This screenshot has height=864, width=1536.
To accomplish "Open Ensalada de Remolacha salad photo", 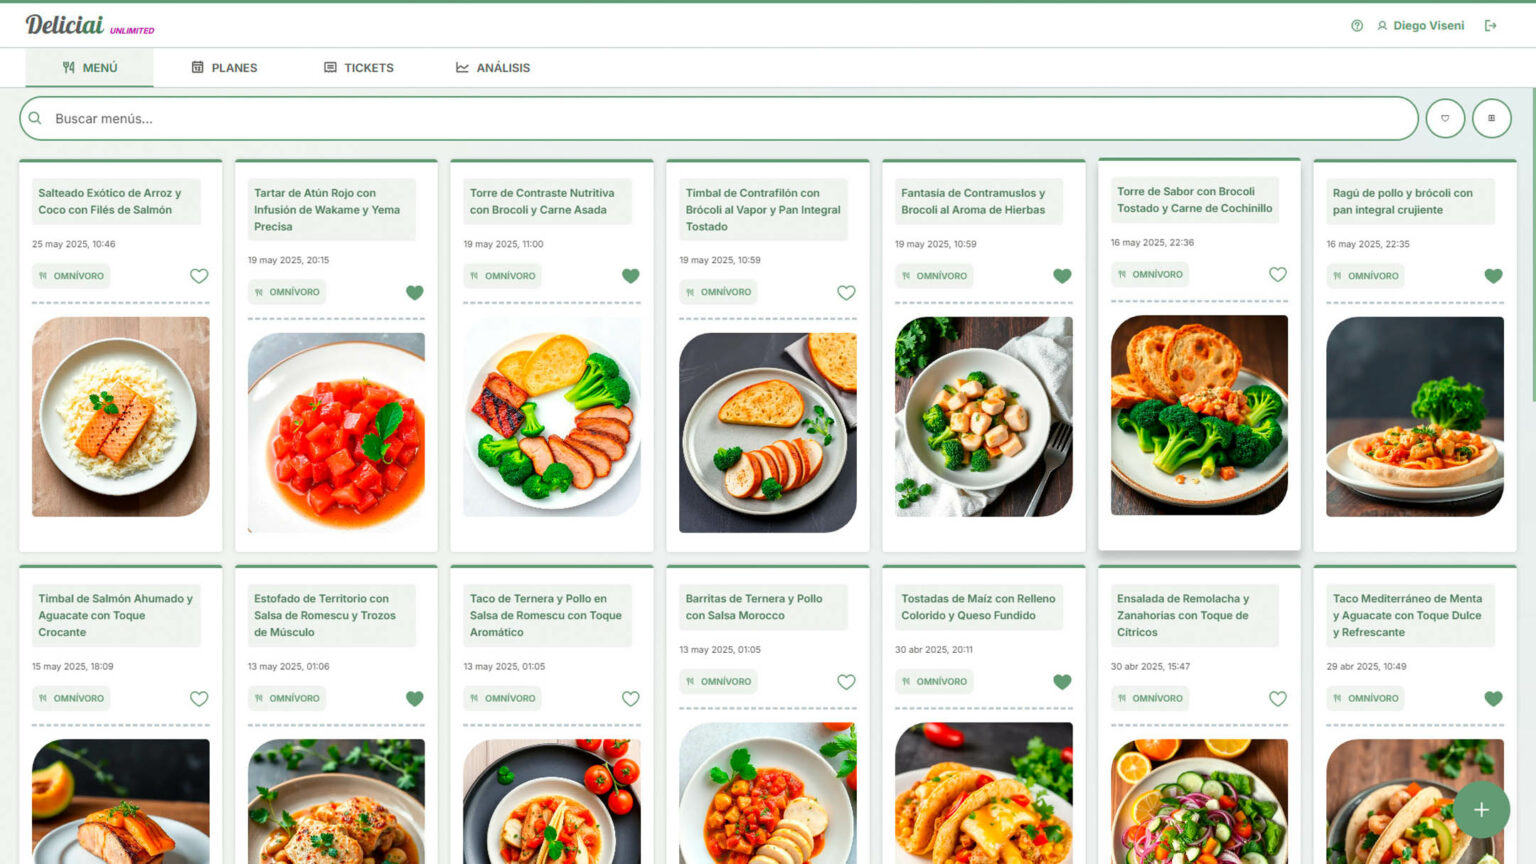I will tap(1199, 801).
